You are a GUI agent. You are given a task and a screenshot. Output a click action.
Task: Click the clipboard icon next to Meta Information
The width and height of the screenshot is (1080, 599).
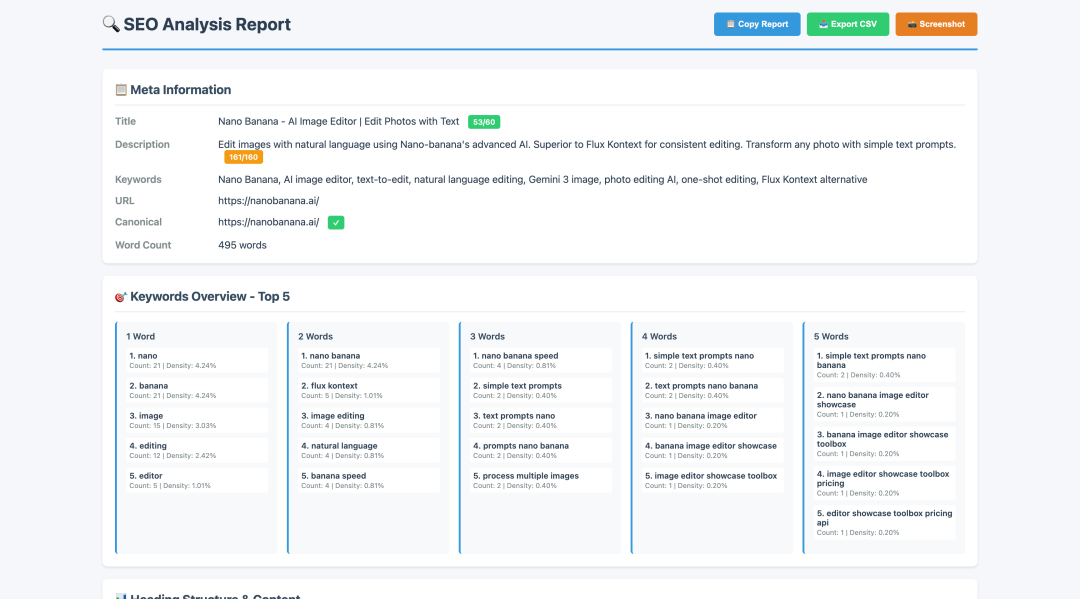(x=121, y=90)
